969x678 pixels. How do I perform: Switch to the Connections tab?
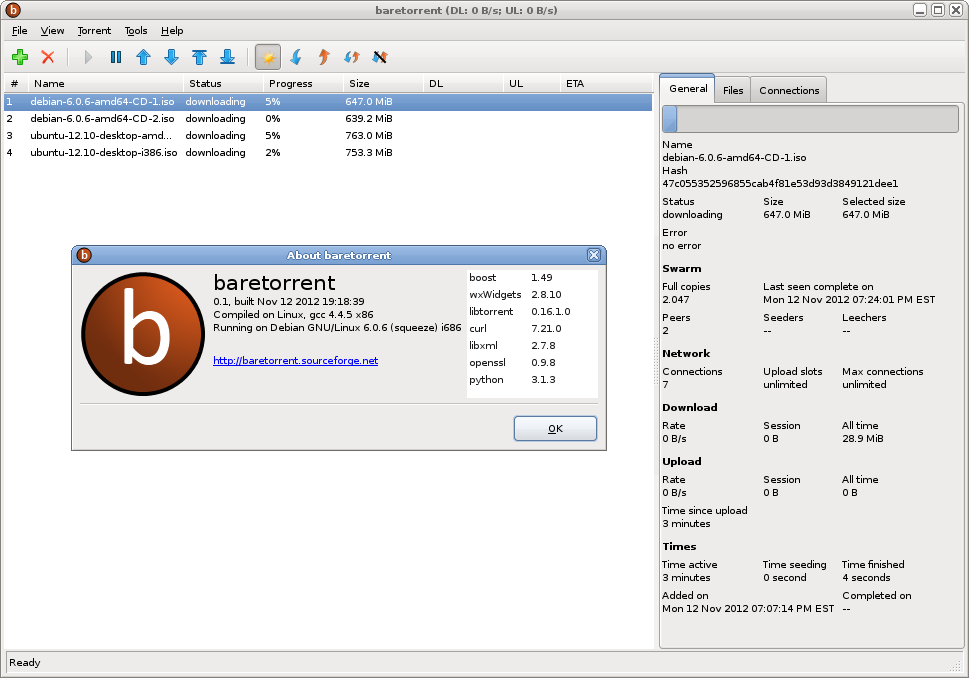point(788,89)
